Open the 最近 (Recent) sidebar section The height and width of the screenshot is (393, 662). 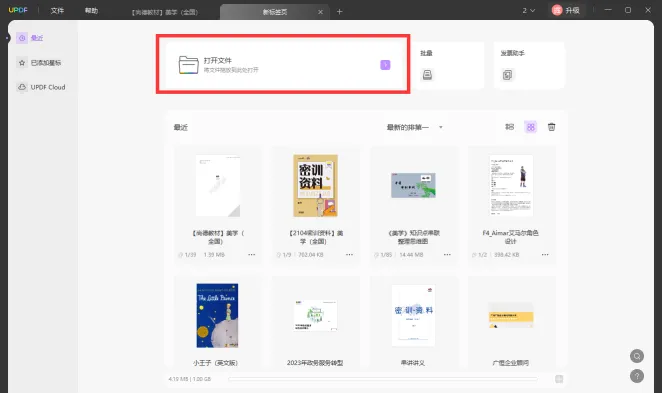pos(30,38)
